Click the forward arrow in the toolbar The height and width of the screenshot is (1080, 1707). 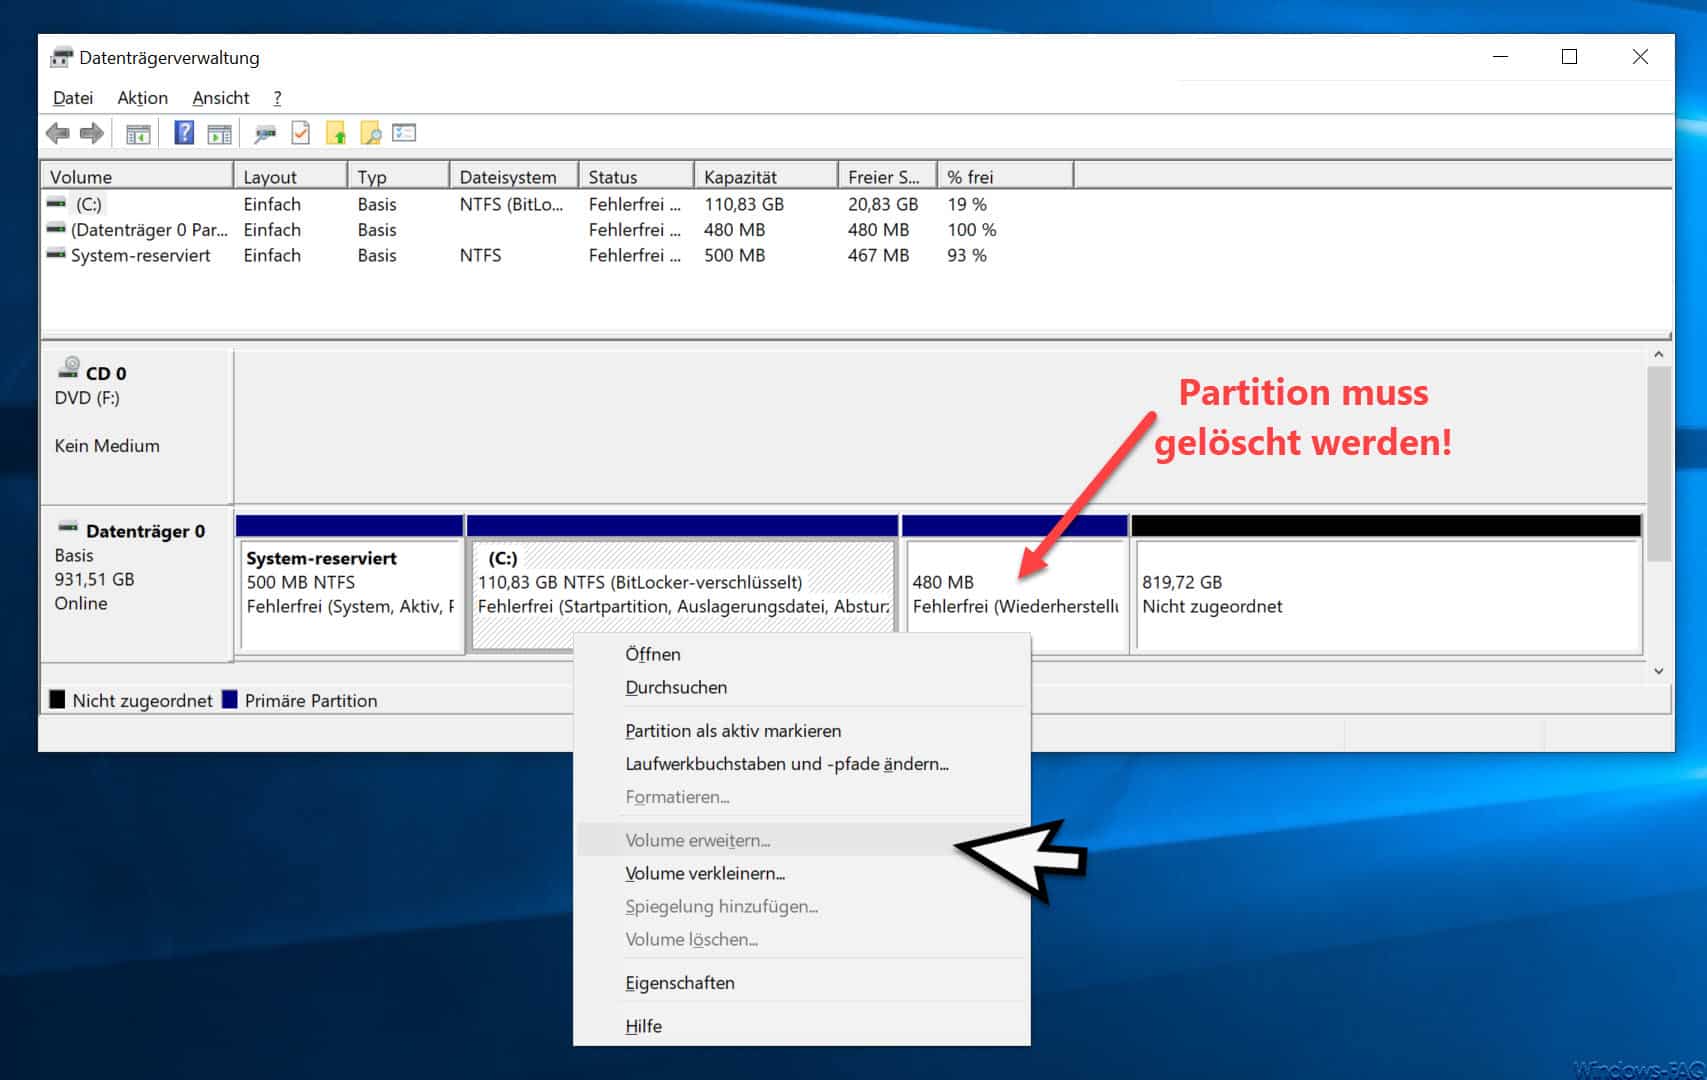click(x=92, y=133)
